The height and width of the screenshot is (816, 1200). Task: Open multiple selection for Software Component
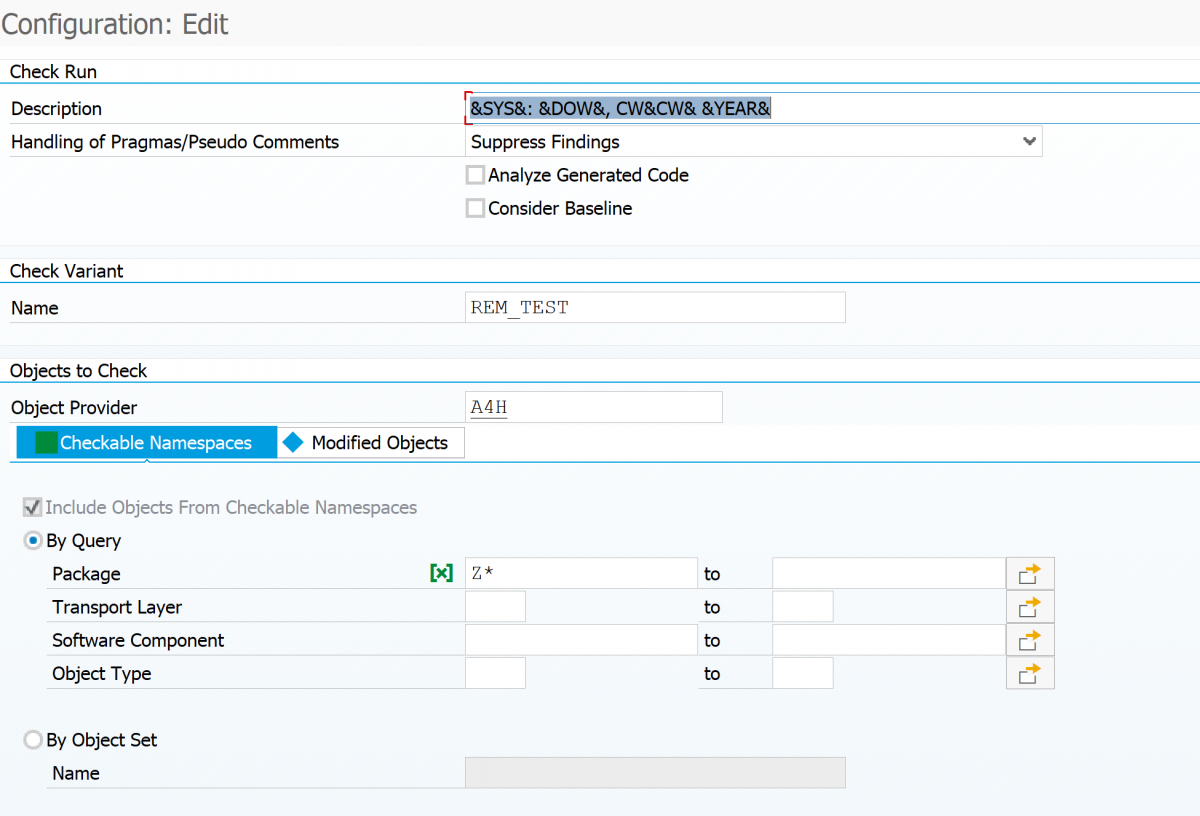(x=1030, y=640)
